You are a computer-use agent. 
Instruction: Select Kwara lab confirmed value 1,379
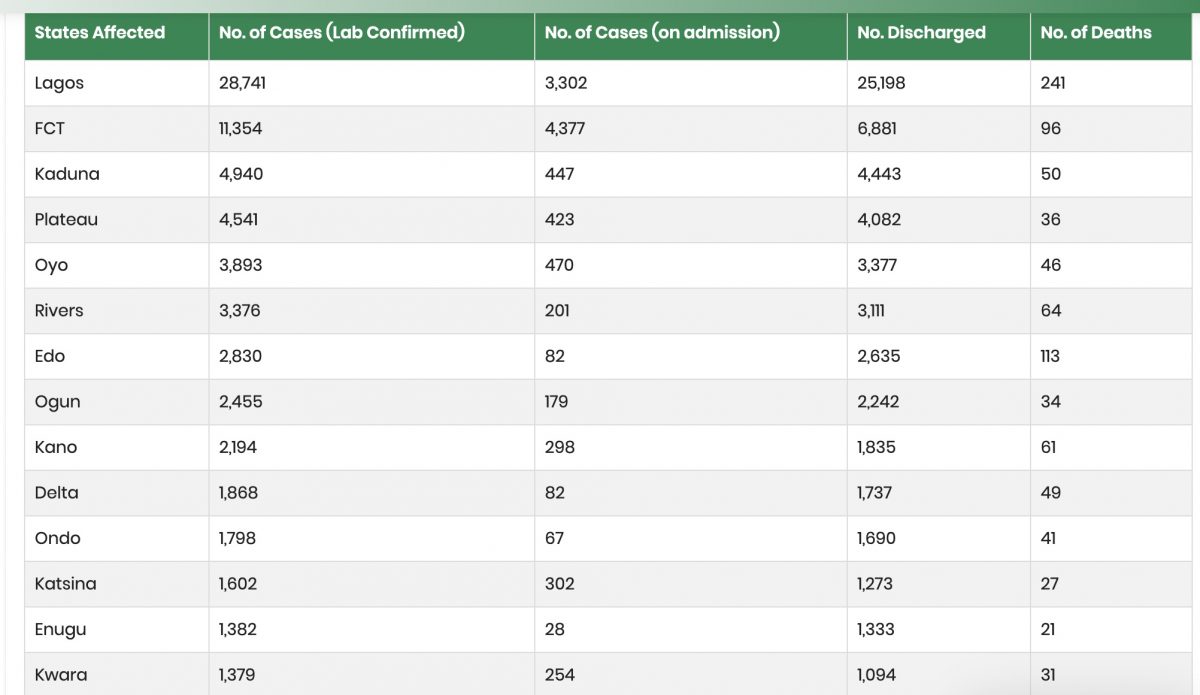click(x=237, y=675)
